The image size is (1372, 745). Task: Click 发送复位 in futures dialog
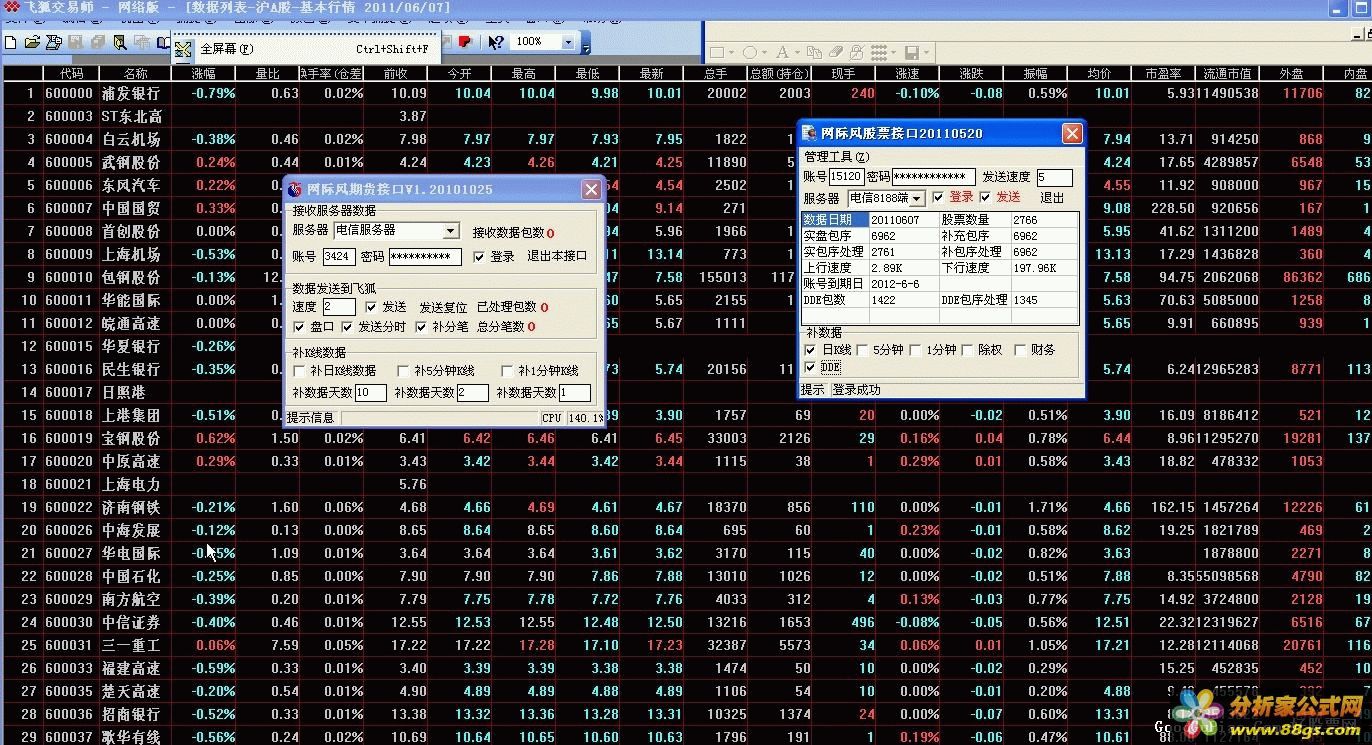[443, 307]
